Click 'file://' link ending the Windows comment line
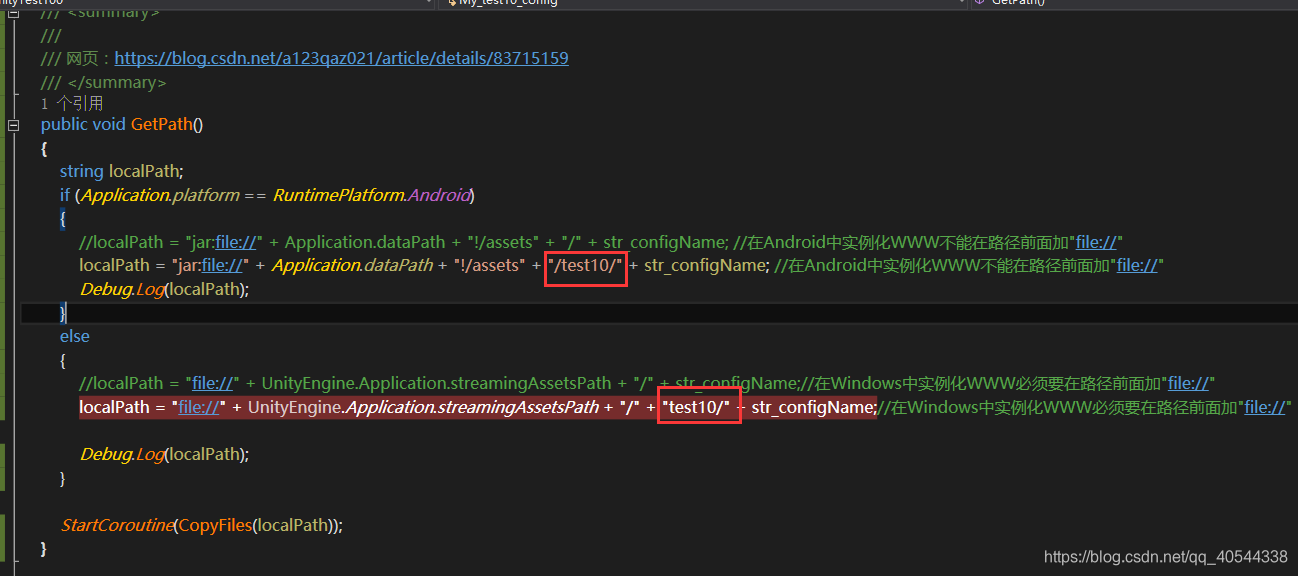This screenshot has height=576, width=1298. [x=1264, y=406]
